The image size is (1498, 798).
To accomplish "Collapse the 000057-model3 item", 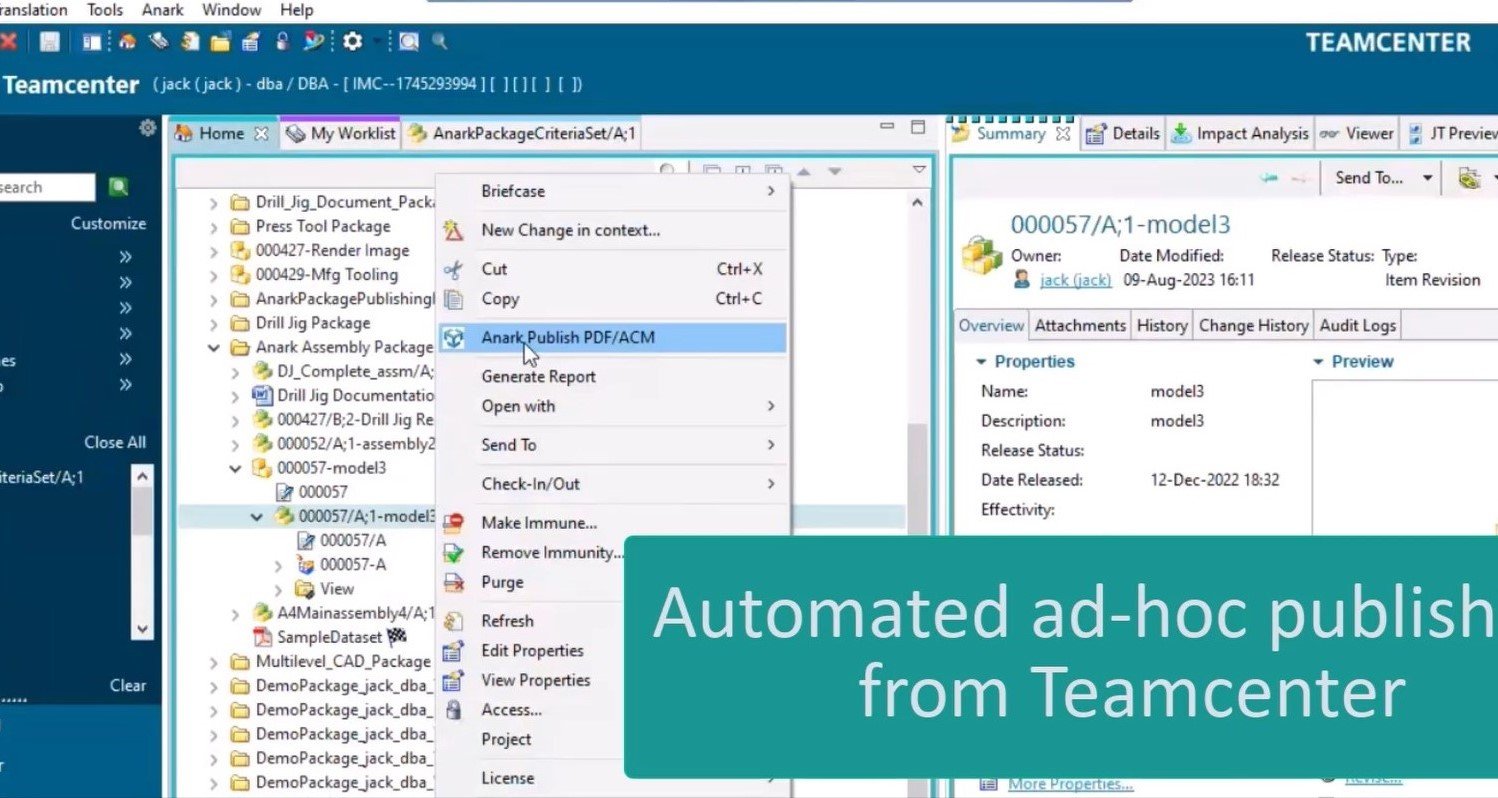I will (235, 468).
